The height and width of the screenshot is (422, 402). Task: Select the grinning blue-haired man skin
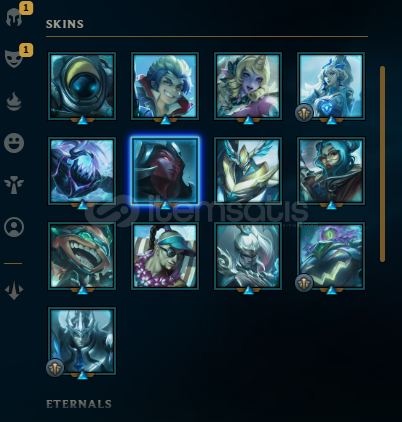pos(165,86)
